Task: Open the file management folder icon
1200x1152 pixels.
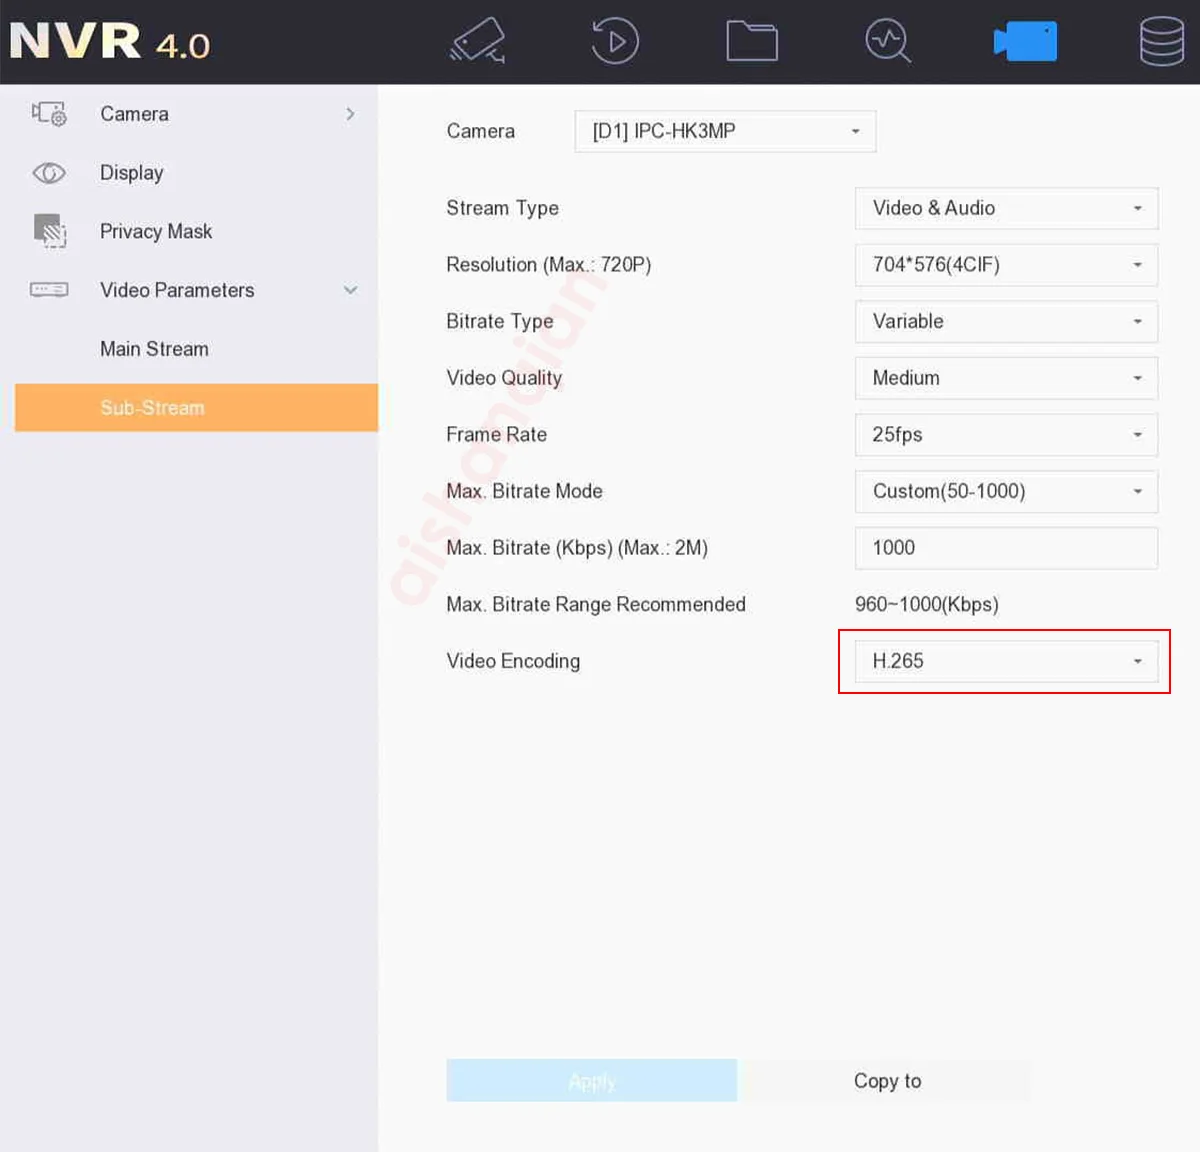Action: [x=752, y=42]
